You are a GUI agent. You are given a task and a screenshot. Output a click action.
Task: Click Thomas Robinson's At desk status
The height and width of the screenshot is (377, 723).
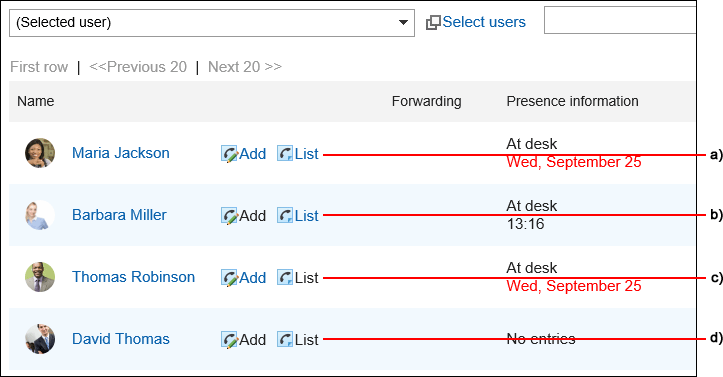pos(532,268)
